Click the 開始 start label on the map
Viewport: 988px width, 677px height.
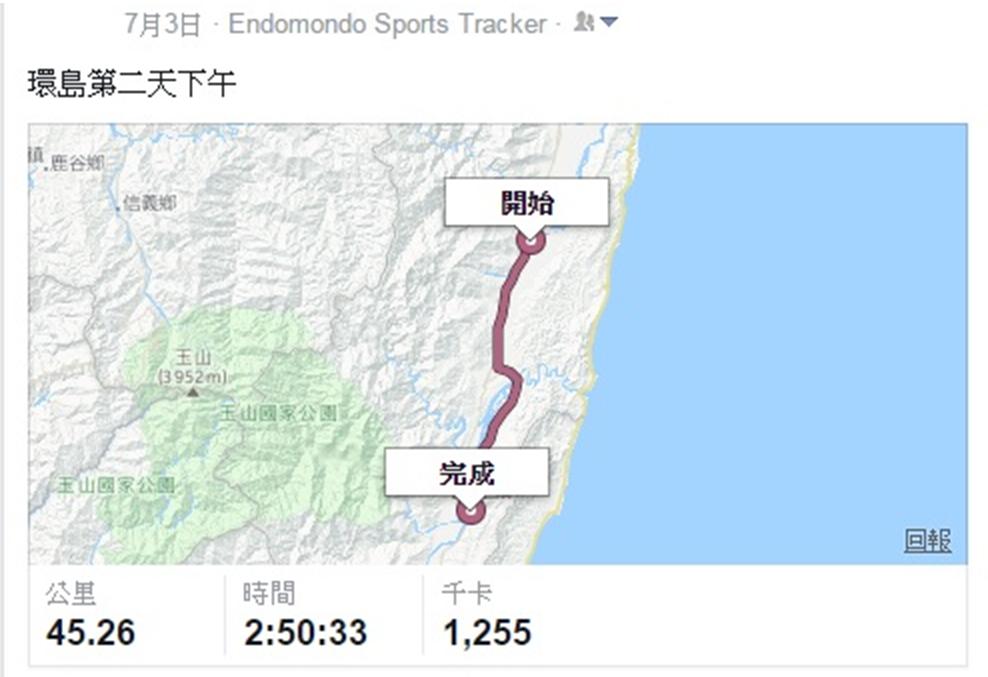[527, 202]
